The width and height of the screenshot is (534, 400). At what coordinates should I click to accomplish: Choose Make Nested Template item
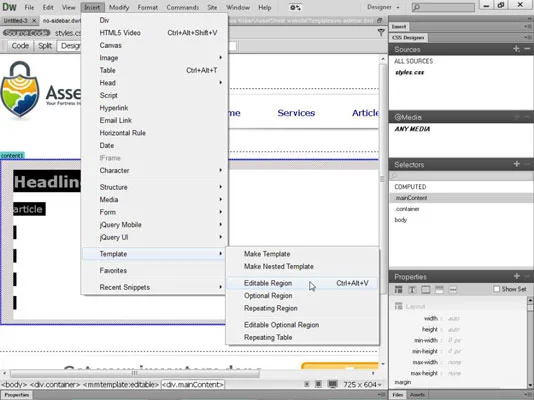point(302,267)
